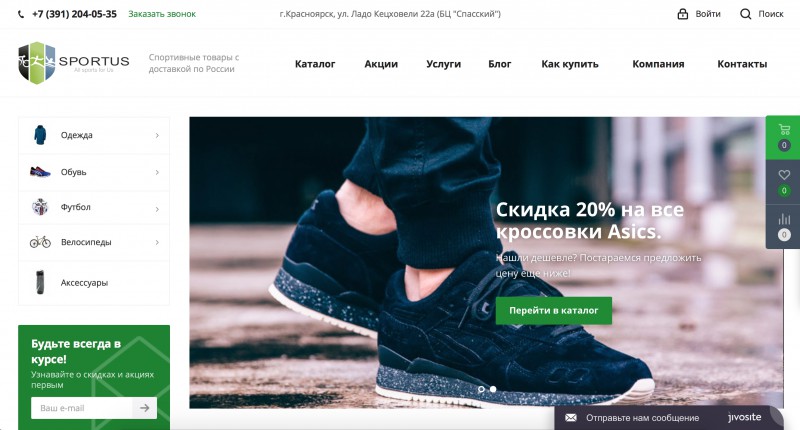Click the Заказать звонок link
The height and width of the screenshot is (430, 800).
[x=162, y=14]
